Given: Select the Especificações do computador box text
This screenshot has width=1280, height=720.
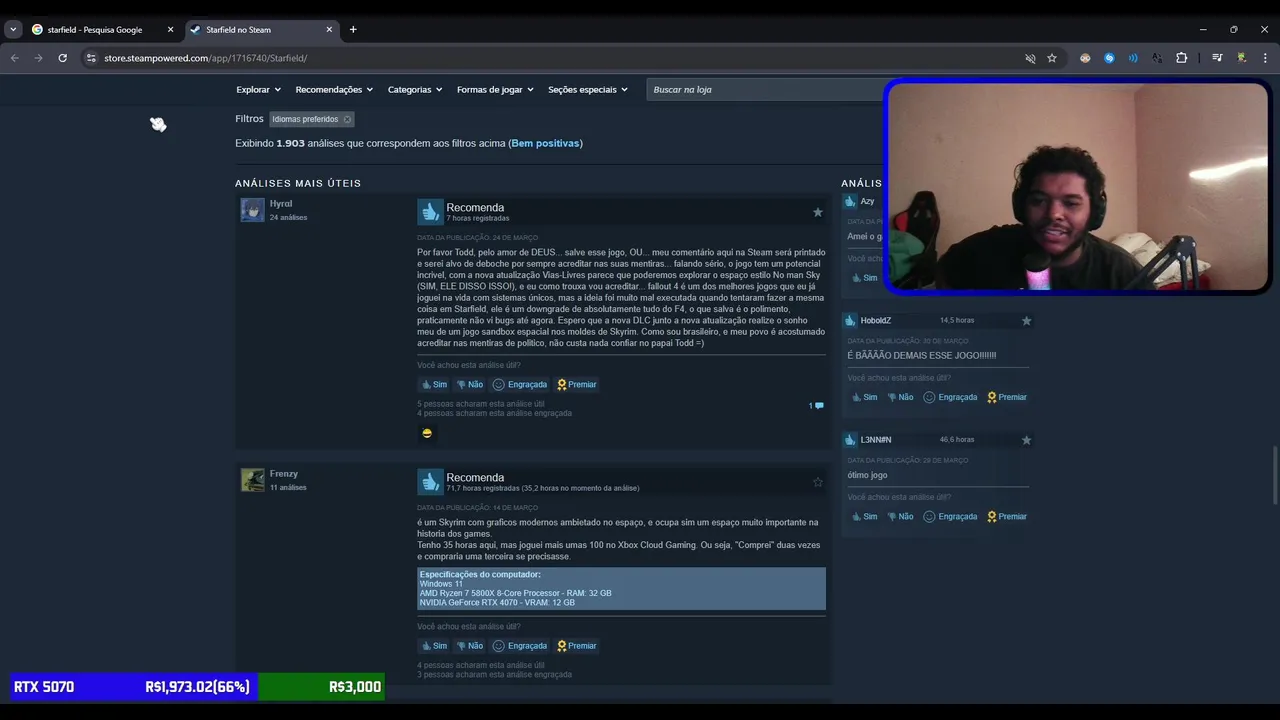Looking at the screenshot, I should (x=621, y=589).
